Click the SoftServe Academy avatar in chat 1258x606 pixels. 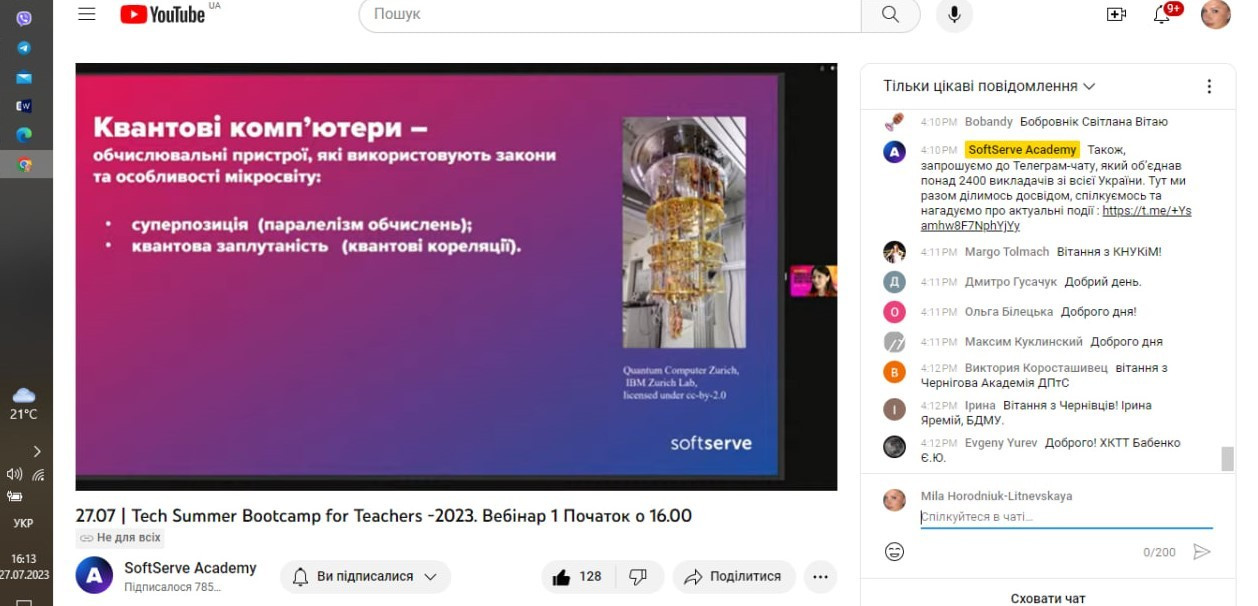coord(894,152)
